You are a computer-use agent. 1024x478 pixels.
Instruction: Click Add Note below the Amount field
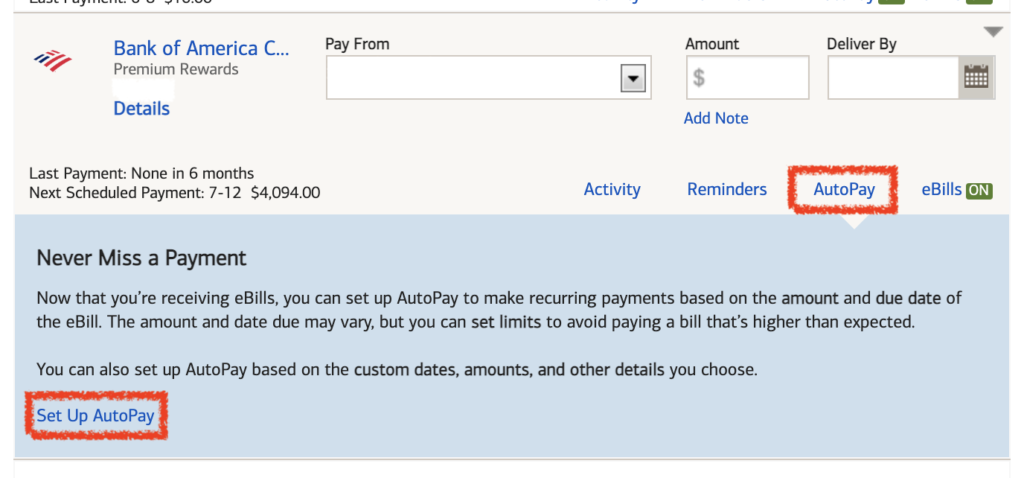716,118
